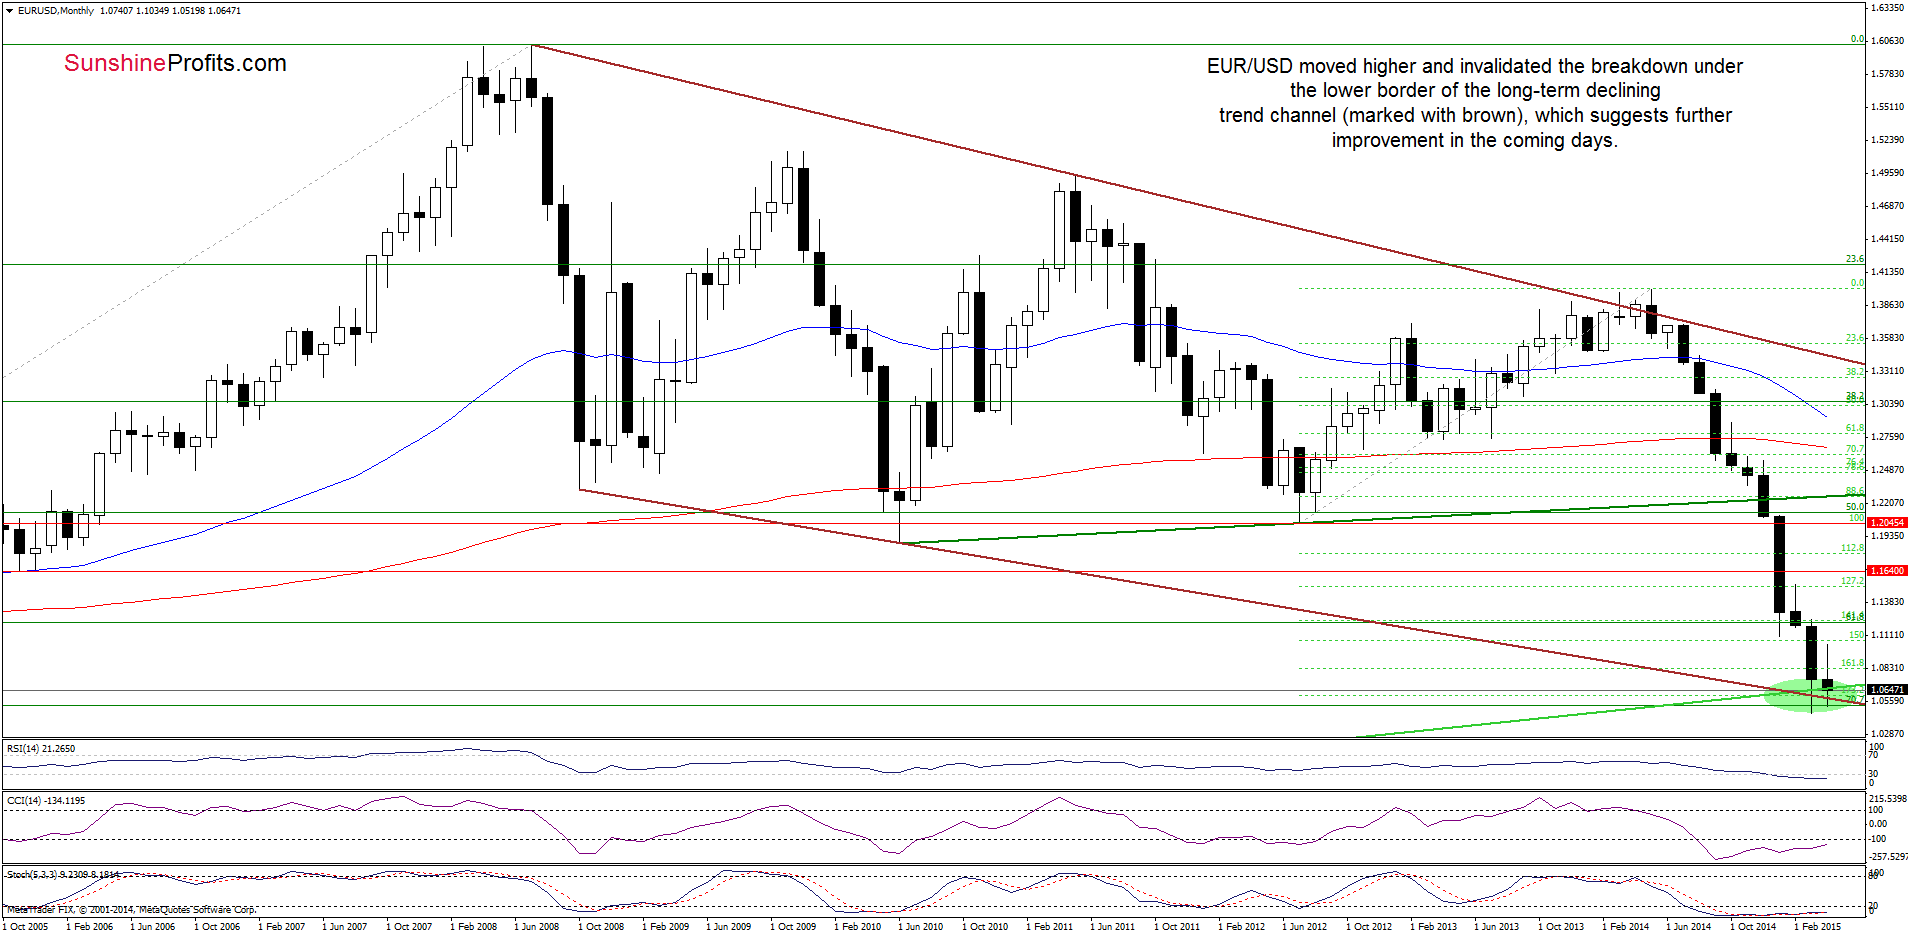Image resolution: width=1908 pixels, height=935 pixels.
Task: Click the 1.19350 value on price axis
Action: (x=1887, y=536)
